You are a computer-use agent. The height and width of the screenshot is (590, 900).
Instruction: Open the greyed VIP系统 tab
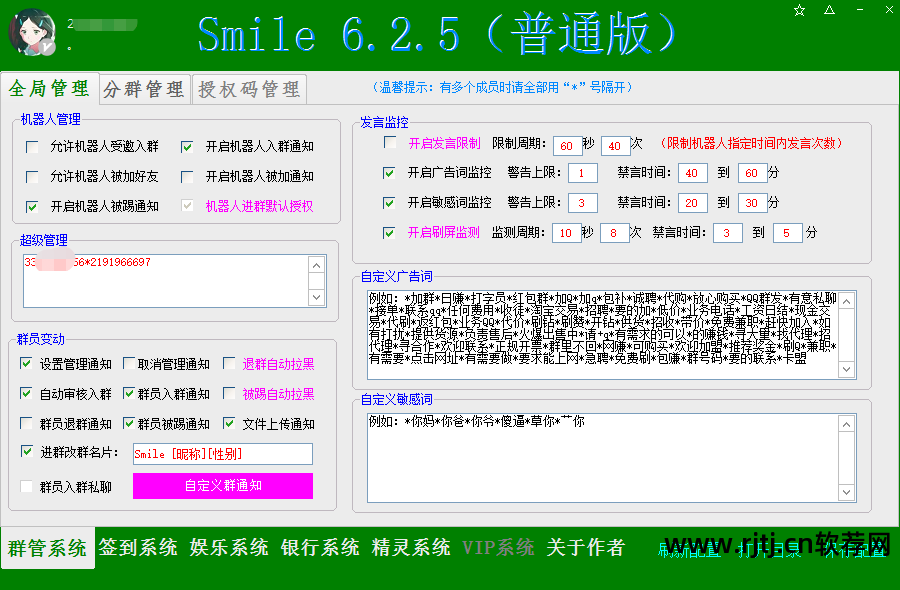[x=498, y=547]
